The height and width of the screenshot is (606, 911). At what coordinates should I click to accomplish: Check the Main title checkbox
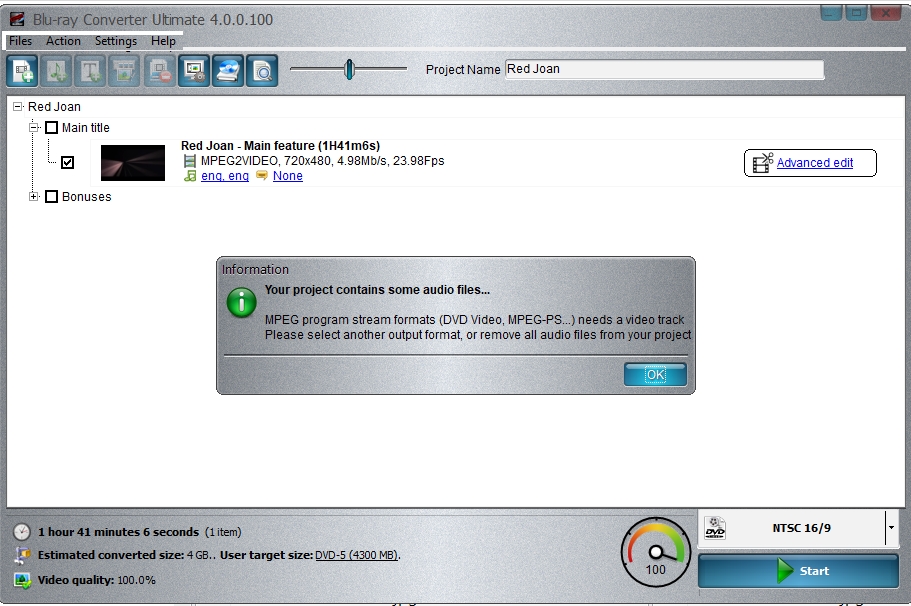click(52, 128)
